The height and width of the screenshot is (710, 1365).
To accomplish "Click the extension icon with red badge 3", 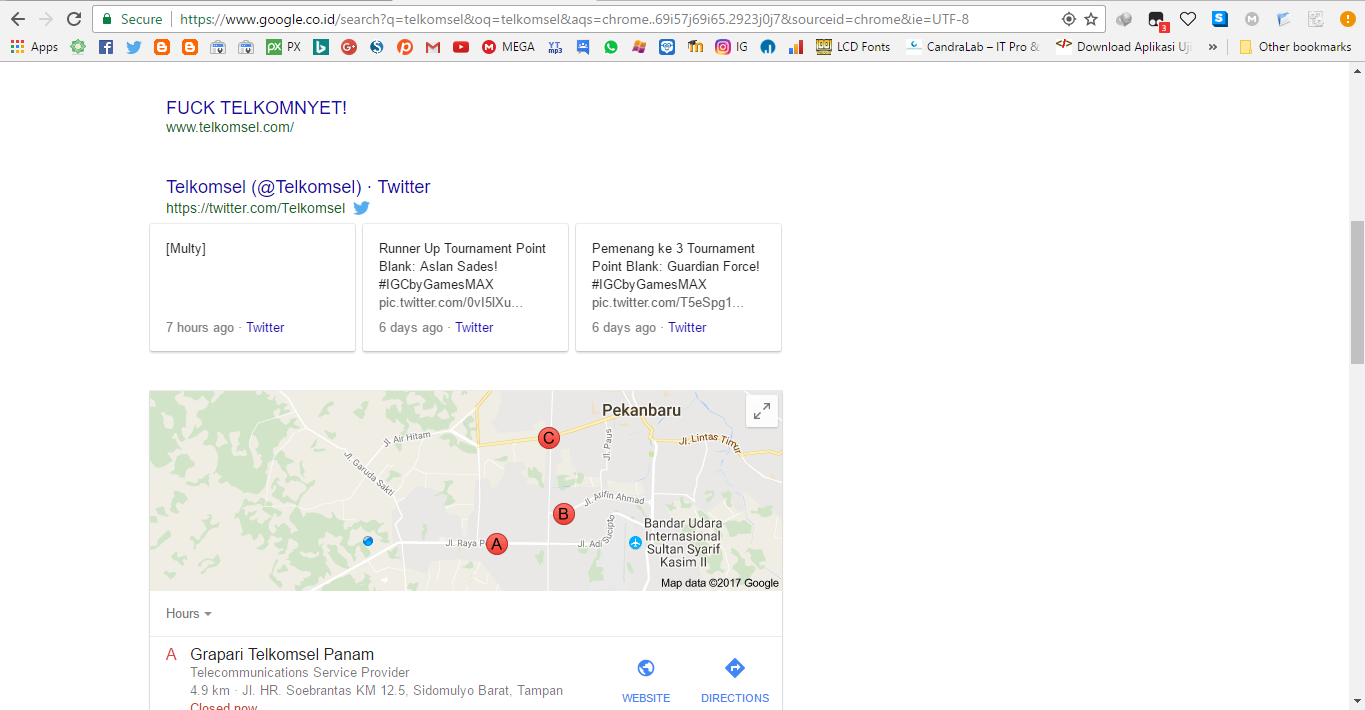I will click(1157, 19).
